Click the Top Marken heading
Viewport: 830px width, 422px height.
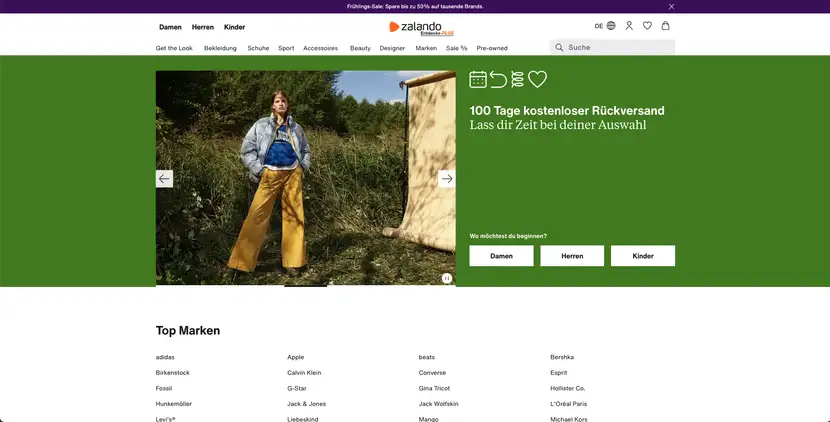[x=188, y=330]
